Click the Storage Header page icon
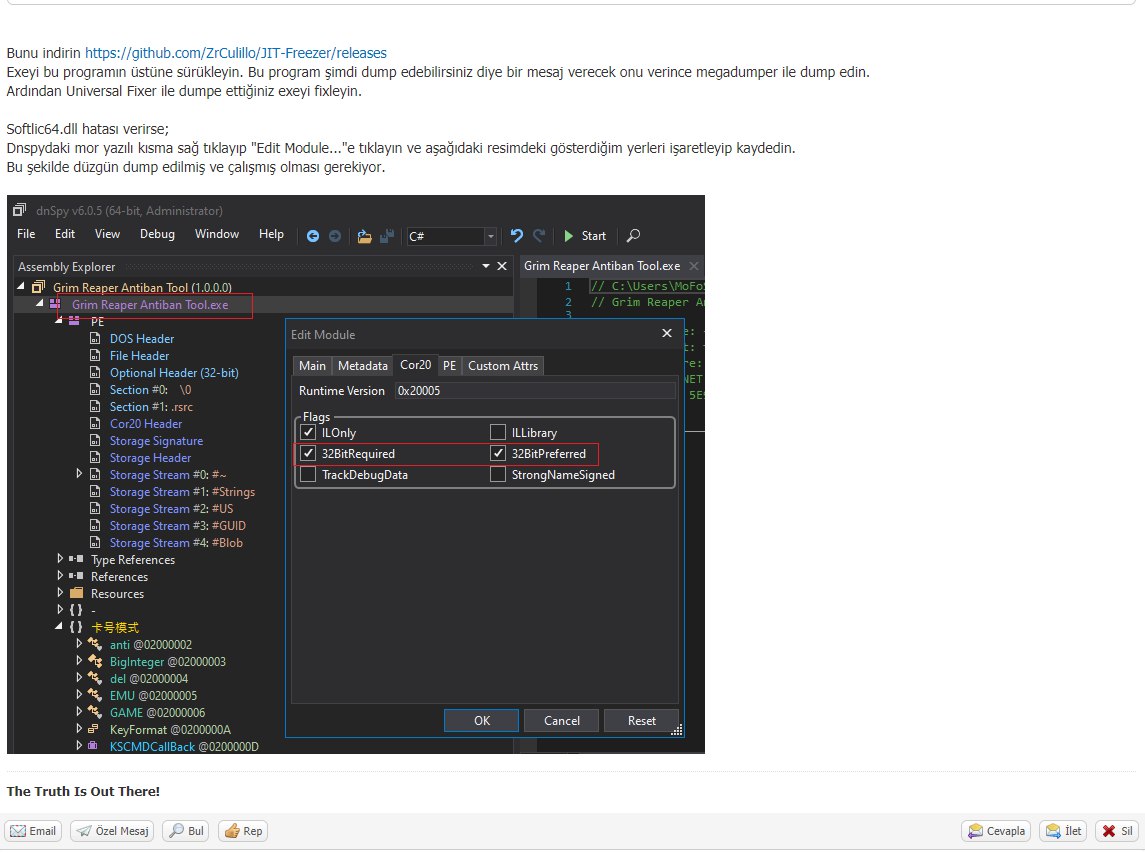The height and width of the screenshot is (853, 1145). coord(95,457)
